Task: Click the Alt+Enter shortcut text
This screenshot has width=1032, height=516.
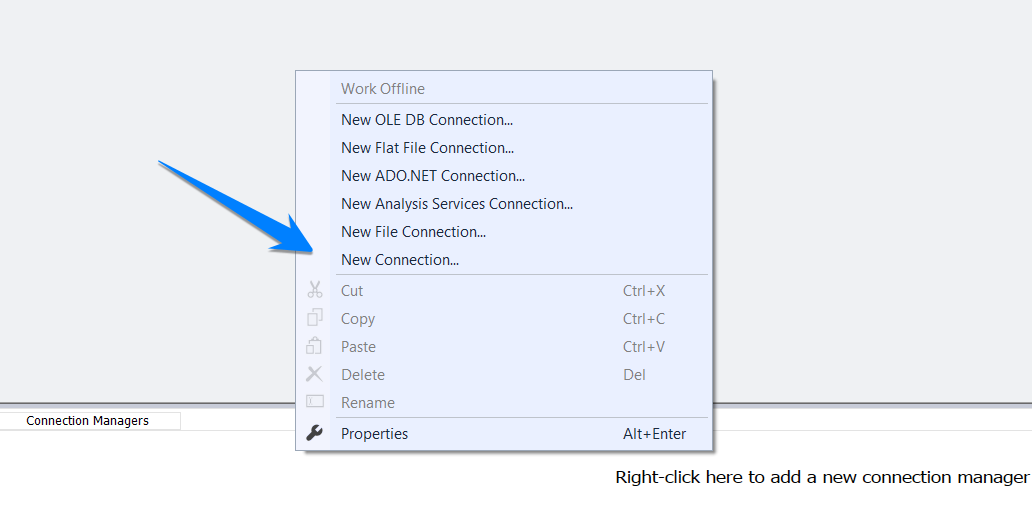Action: click(654, 434)
